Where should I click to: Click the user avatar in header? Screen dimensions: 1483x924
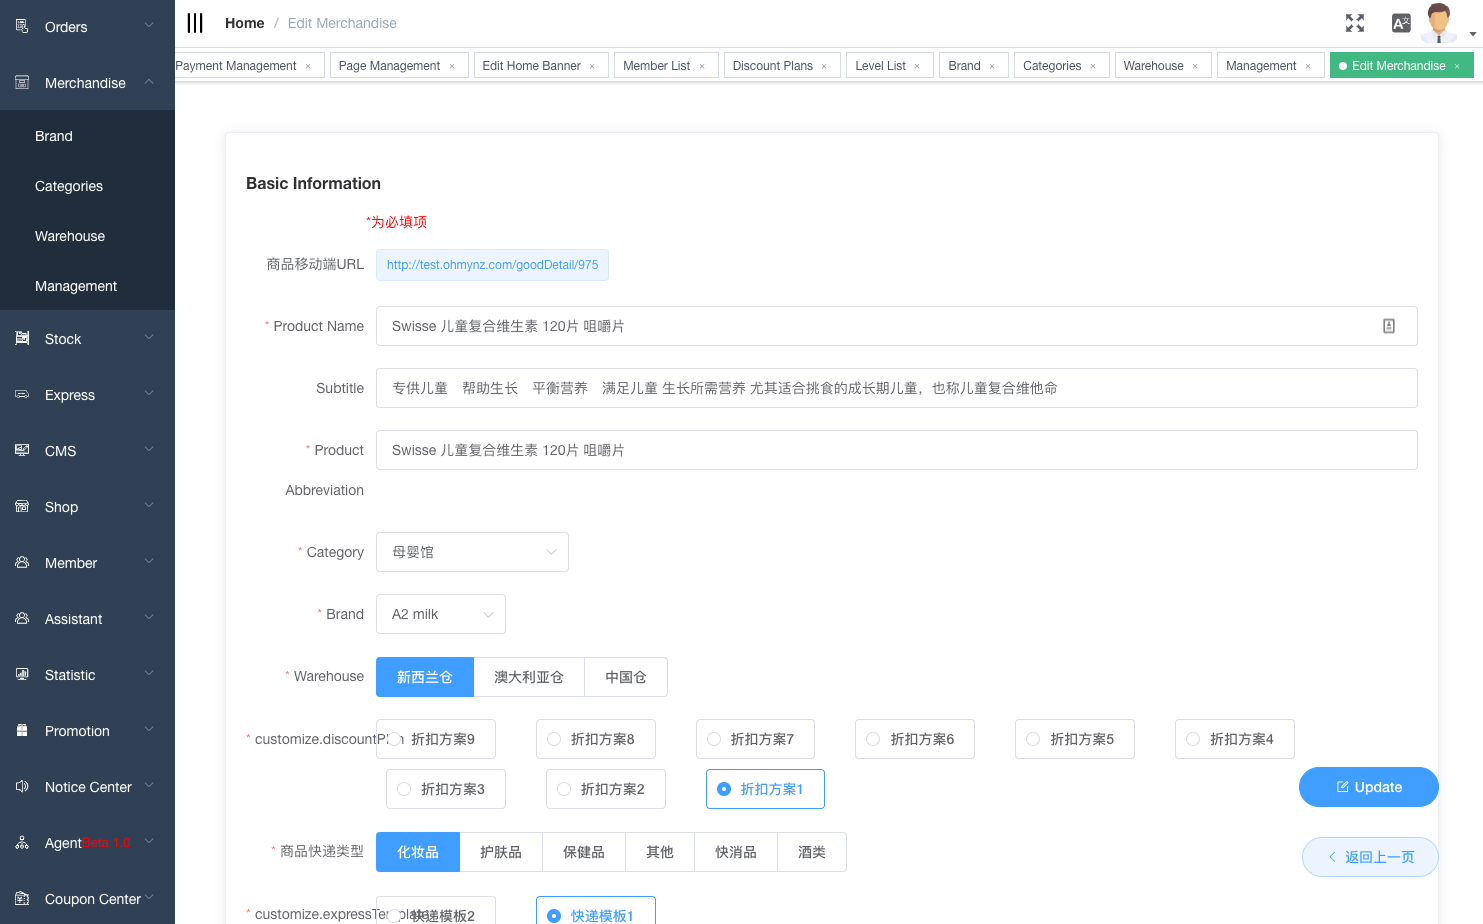(1439, 23)
